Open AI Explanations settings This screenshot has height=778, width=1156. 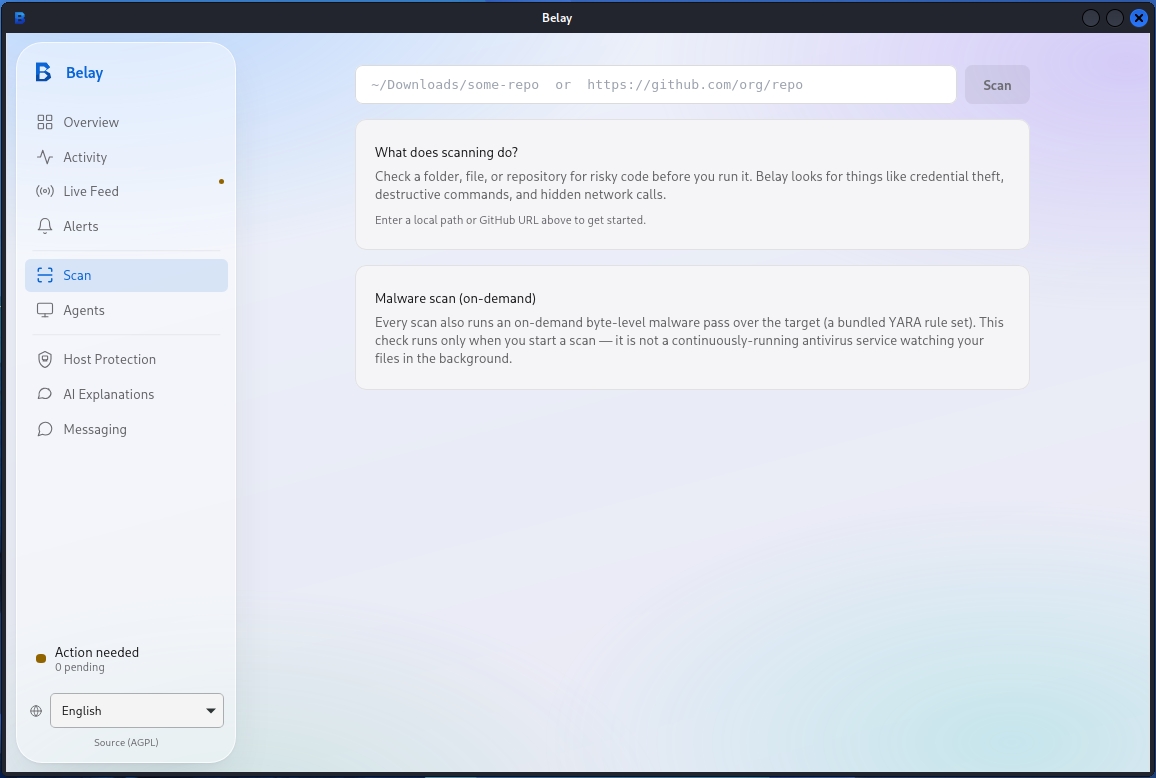point(126,394)
